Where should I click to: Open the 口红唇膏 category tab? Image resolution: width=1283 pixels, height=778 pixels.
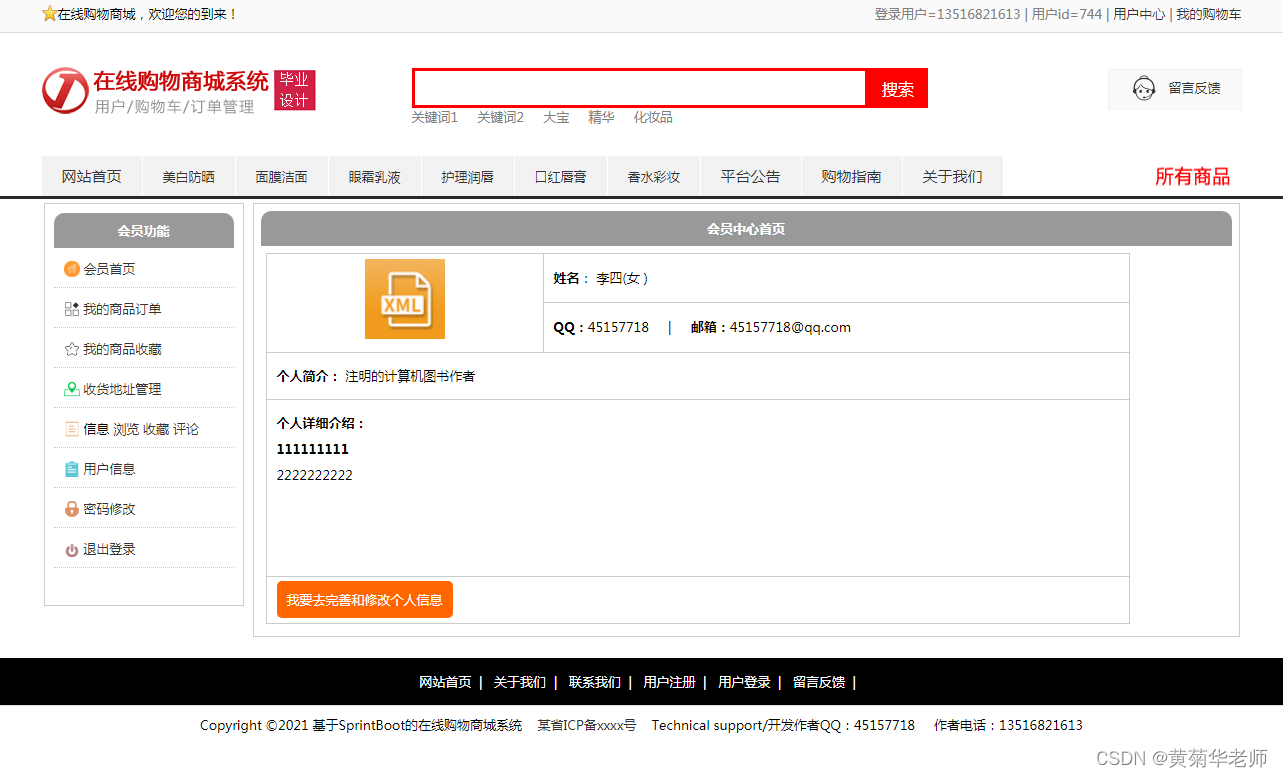pos(561,177)
